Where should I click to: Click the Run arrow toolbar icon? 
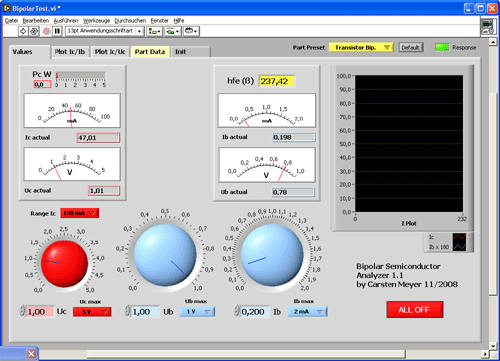point(23,31)
